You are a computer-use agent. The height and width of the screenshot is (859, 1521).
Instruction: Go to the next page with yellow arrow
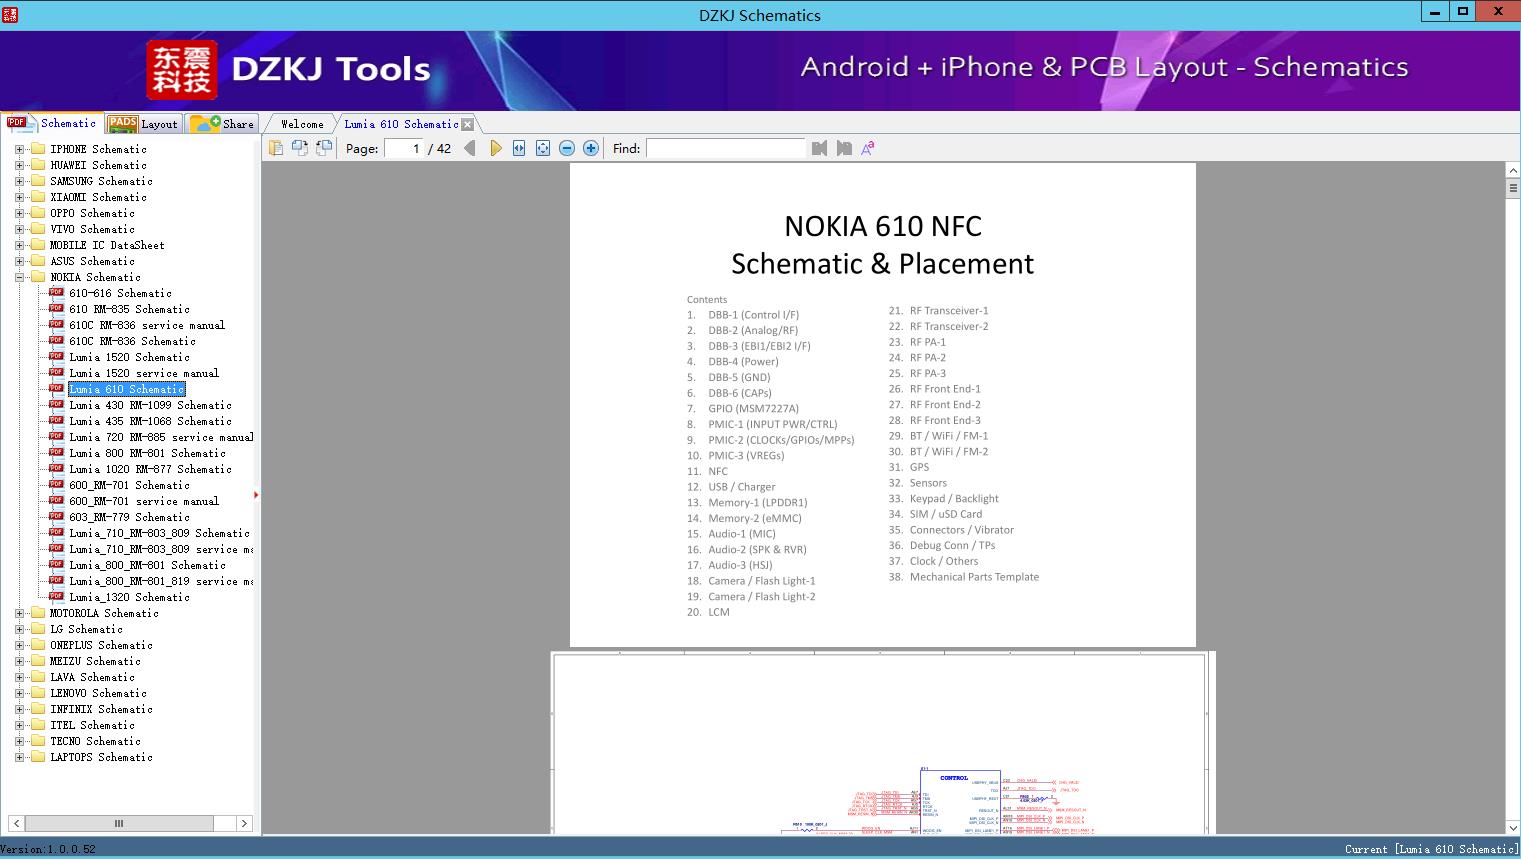click(x=496, y=148)
